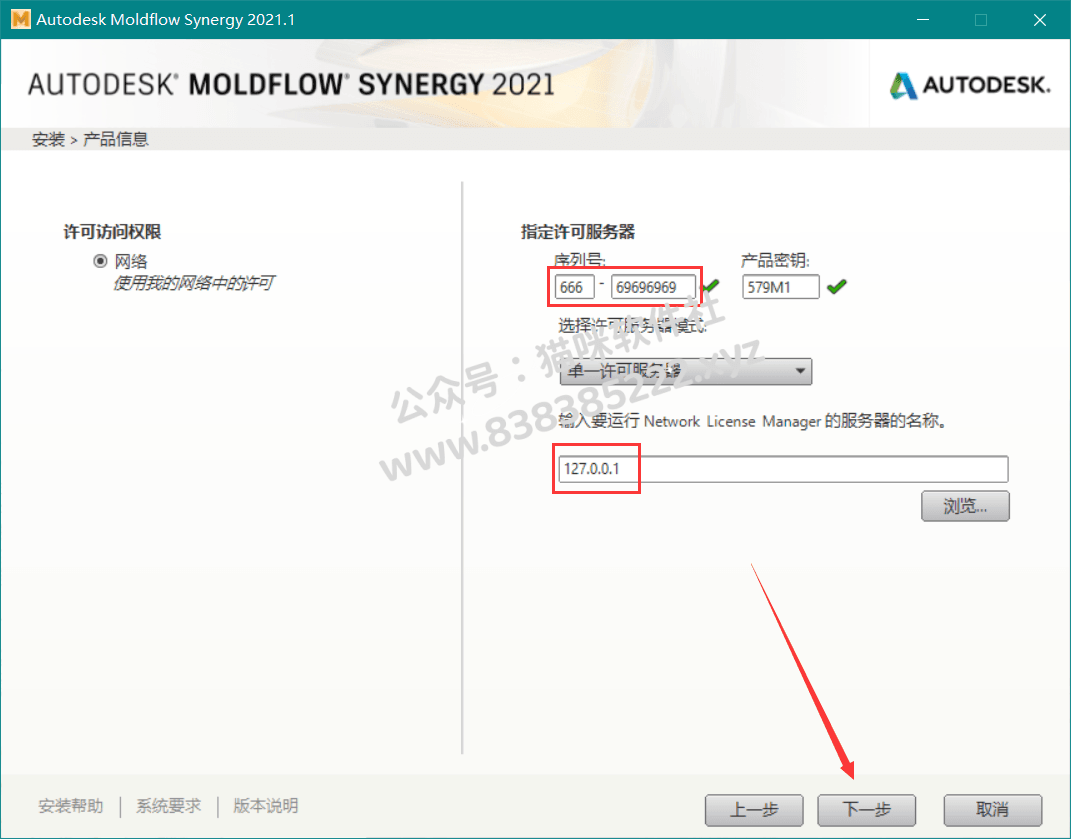Click the product key field 579M1
1071x839 pixels.
(780, 287)
